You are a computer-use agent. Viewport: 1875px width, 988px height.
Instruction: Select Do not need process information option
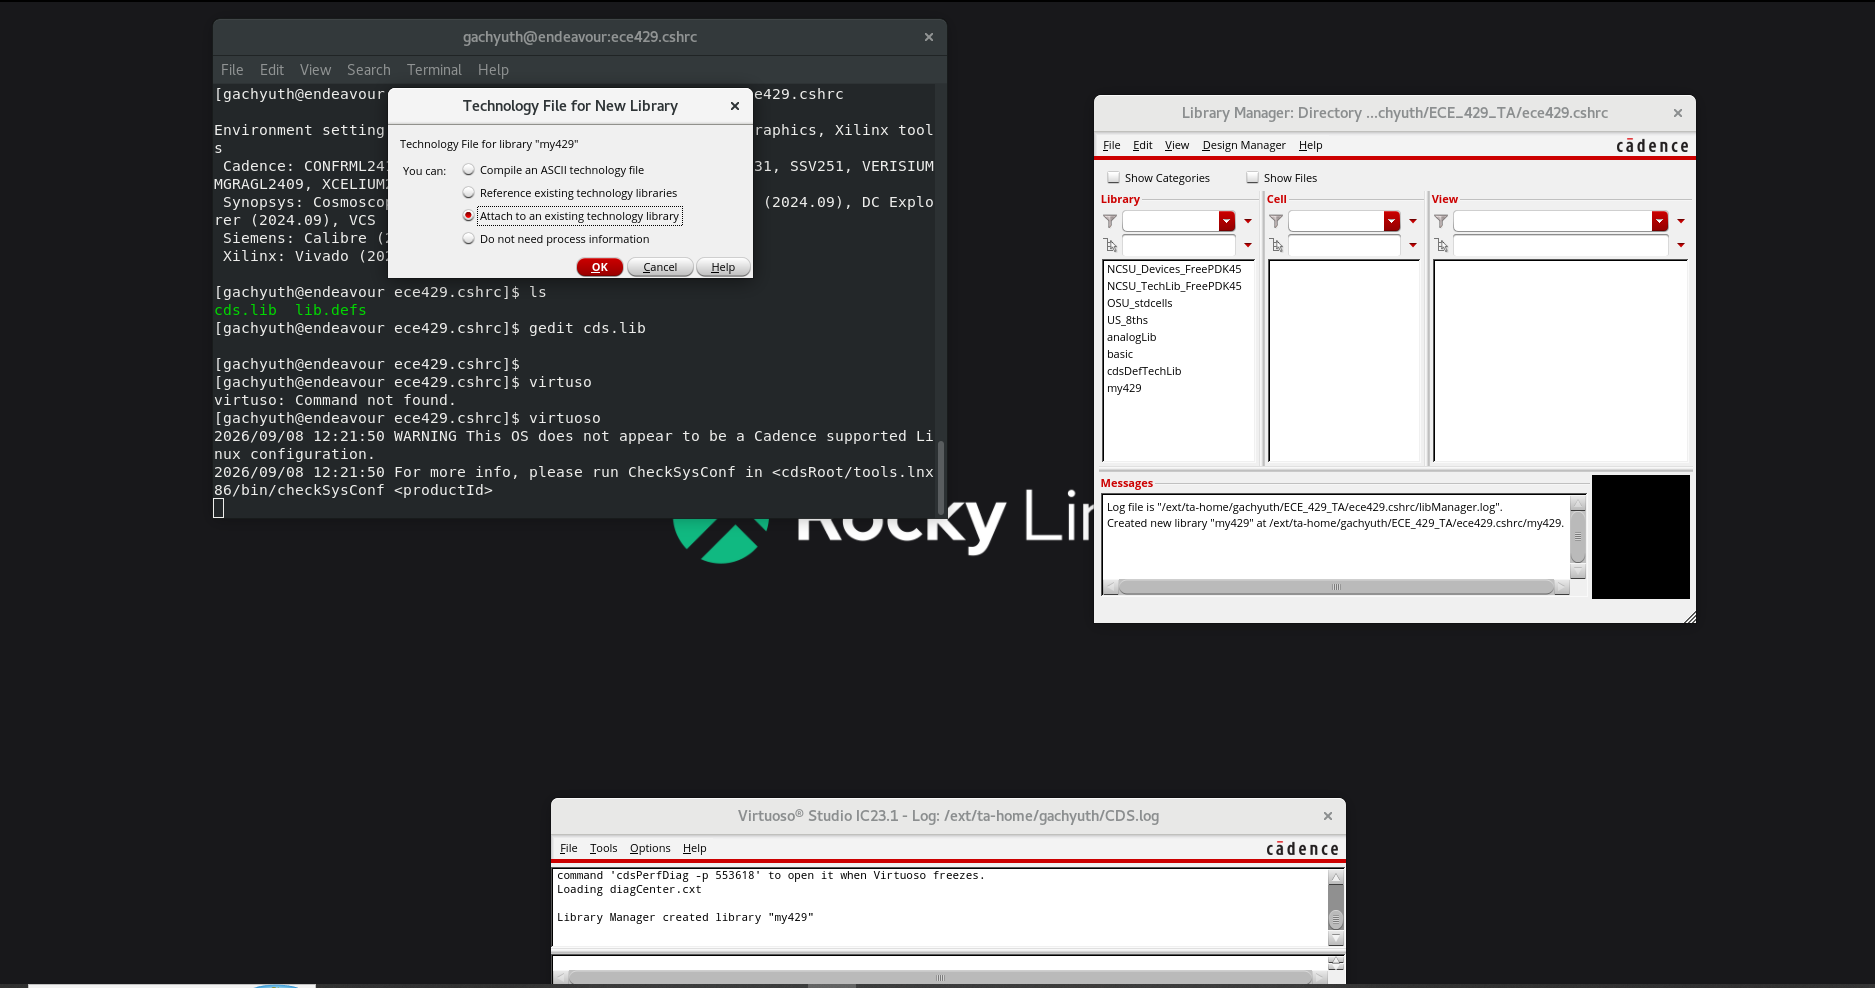pyautogui.click(x=468, y=239)
